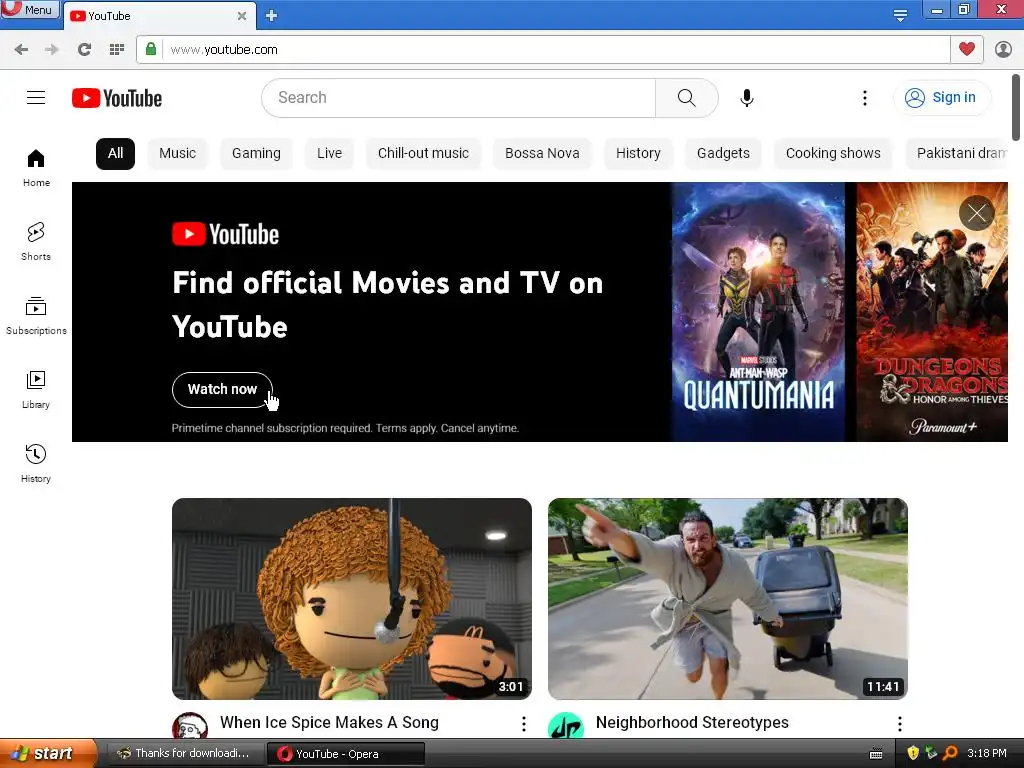Click the magnifier tray icon
This screenshot has width=1024, height=768.
pos(950,753)
